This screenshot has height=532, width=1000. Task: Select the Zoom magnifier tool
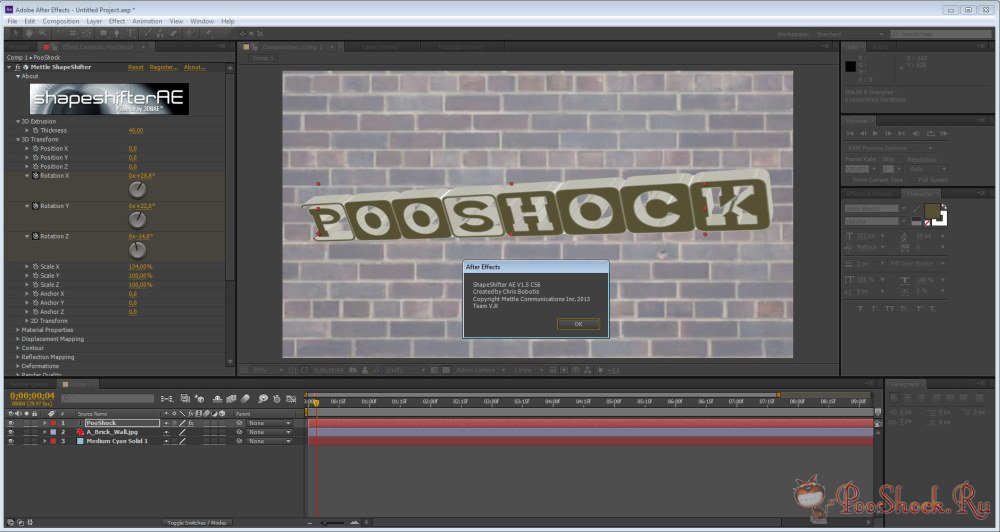(x=43, y=33)
